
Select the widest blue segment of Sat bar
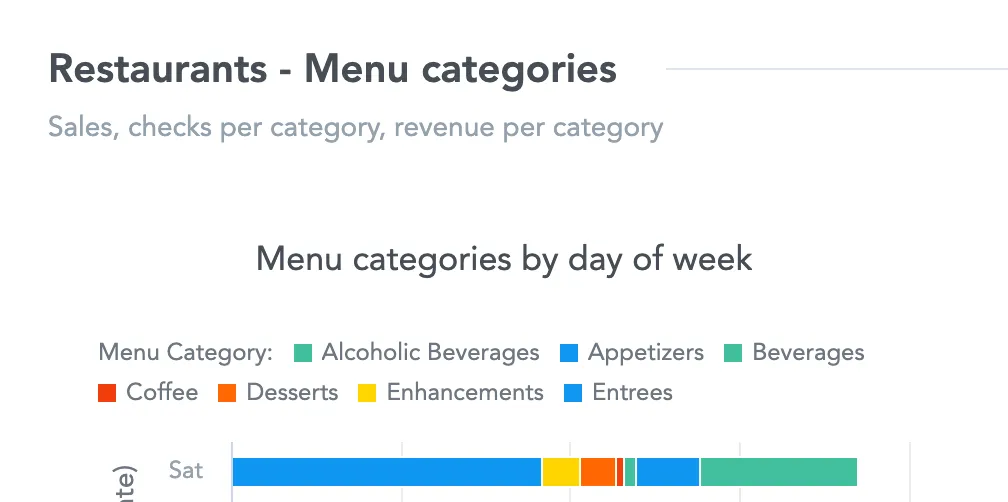pos(386,472)
